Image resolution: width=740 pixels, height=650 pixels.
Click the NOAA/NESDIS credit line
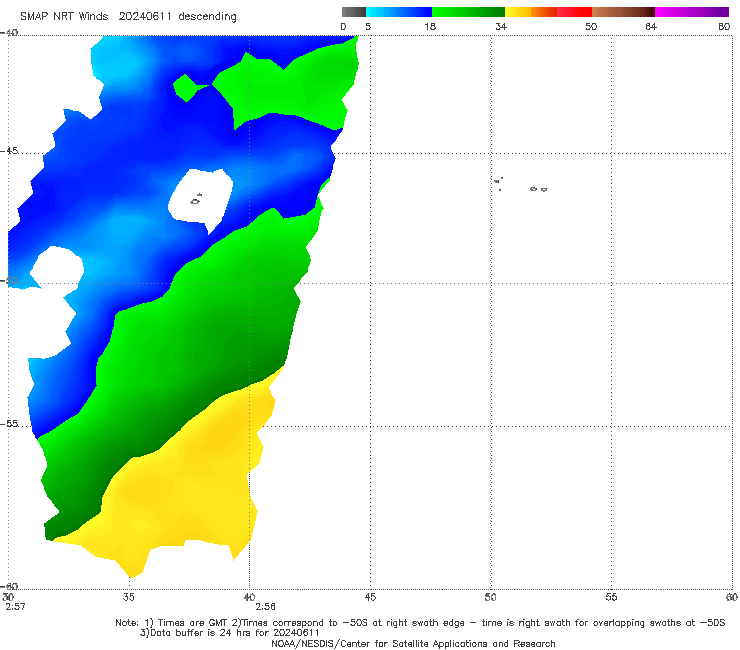coord(413,644)
